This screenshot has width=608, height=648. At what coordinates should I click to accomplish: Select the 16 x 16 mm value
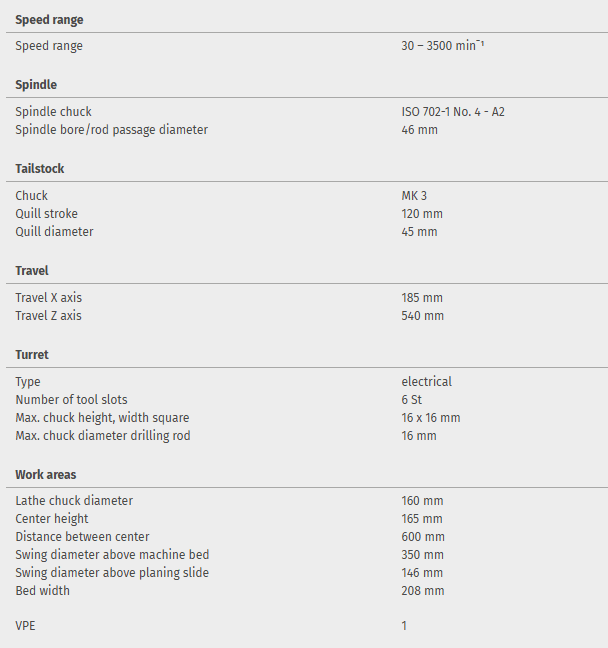tap(430, 418)
